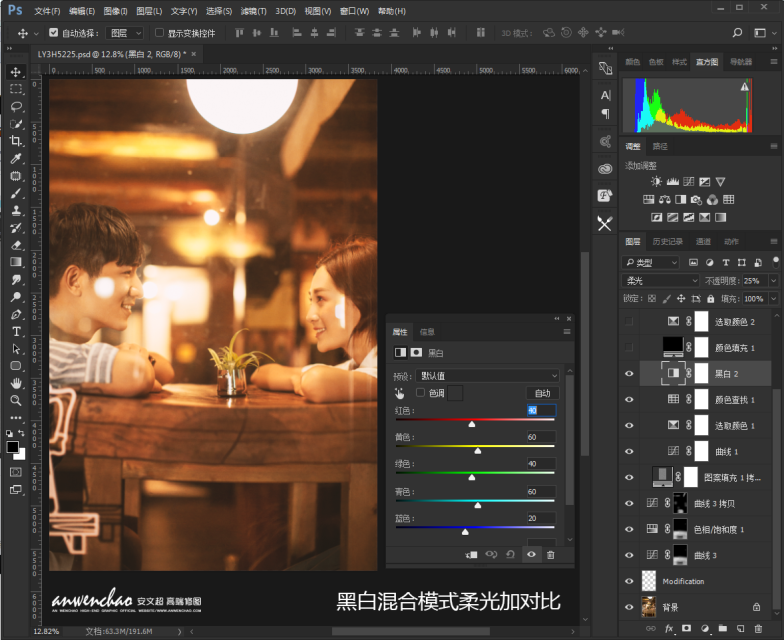Close the LY3H5225.psd document tab

click(194, 54)
